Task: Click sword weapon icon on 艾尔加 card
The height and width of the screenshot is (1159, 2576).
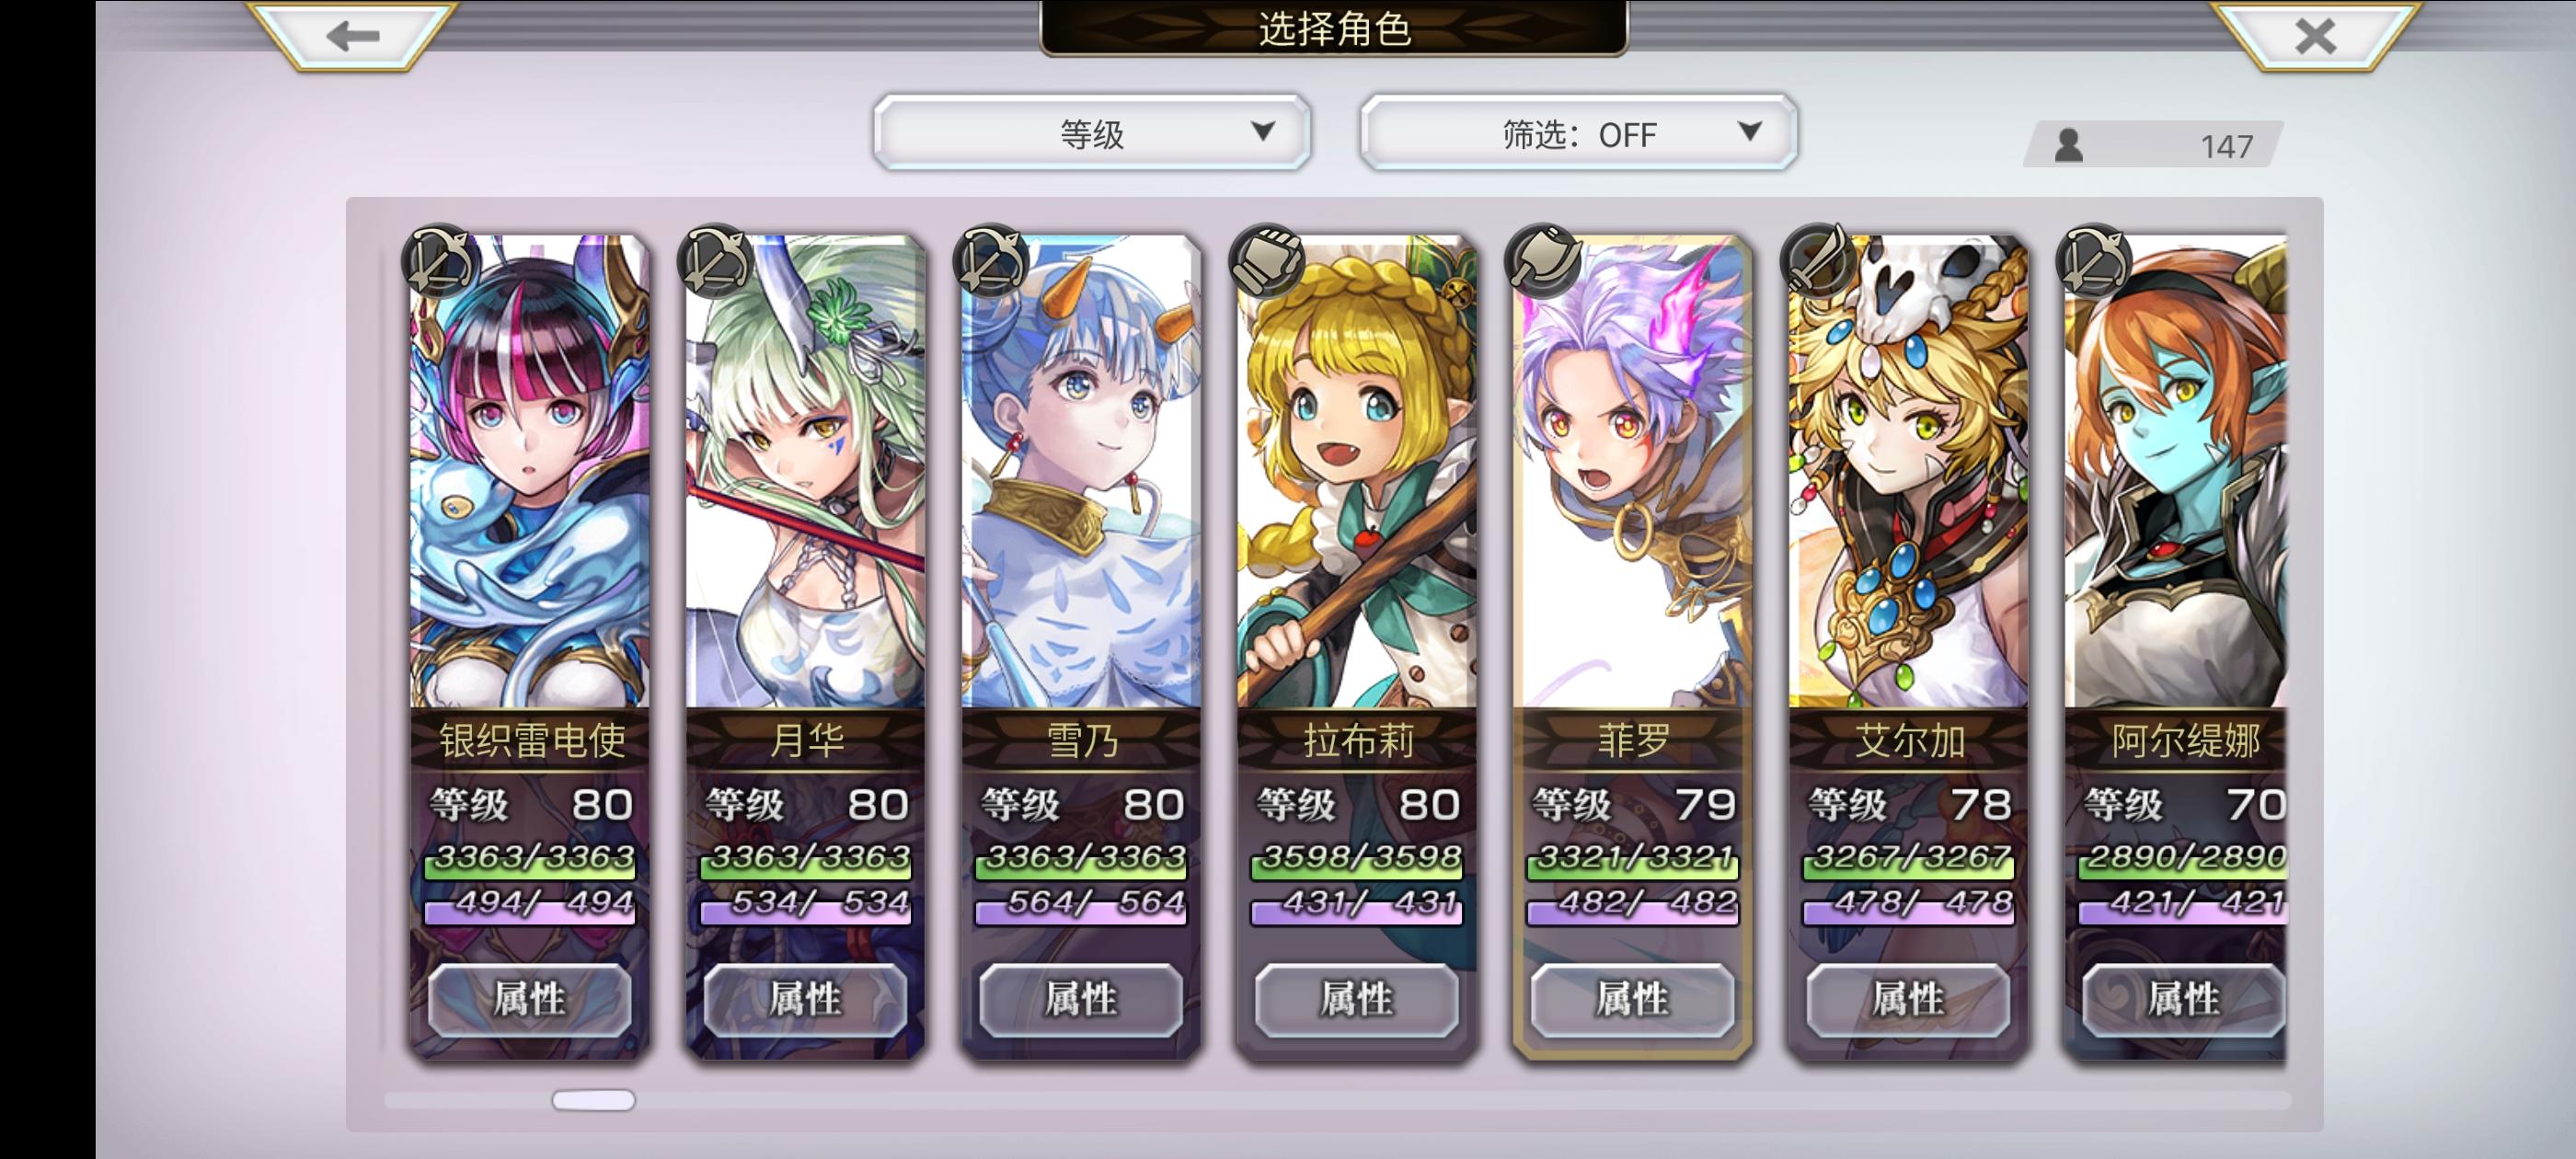Action: [x=1818, y=261]
